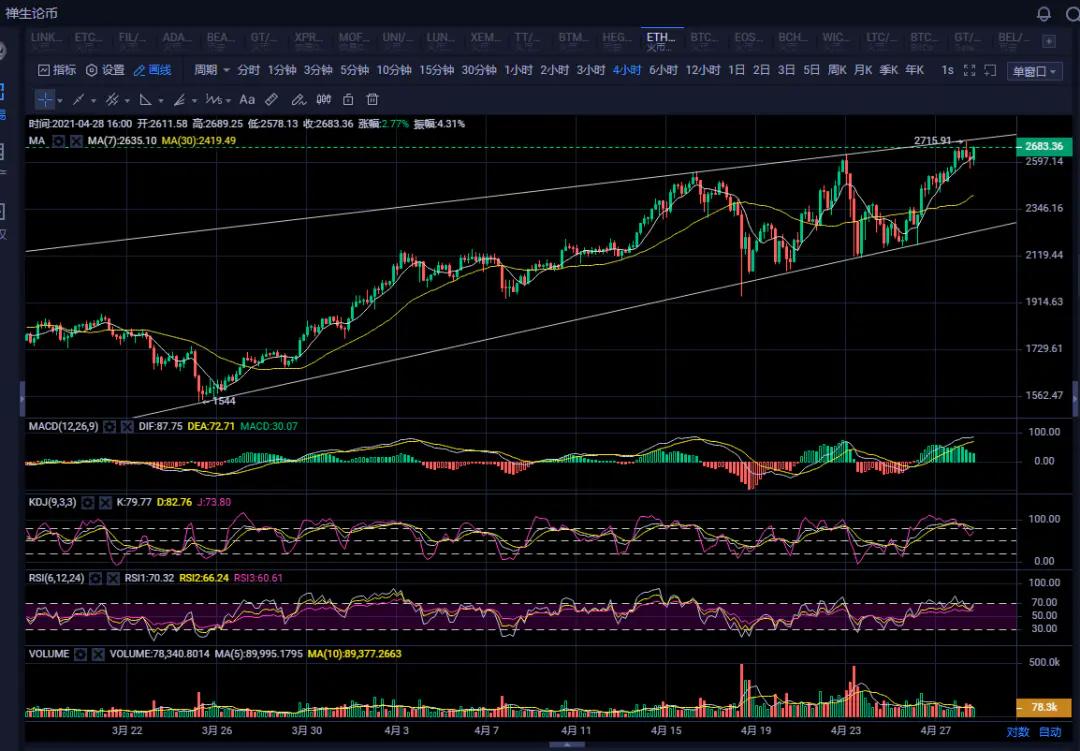
Task: Switch period to 1日
Action: click(x=736, y=70)
